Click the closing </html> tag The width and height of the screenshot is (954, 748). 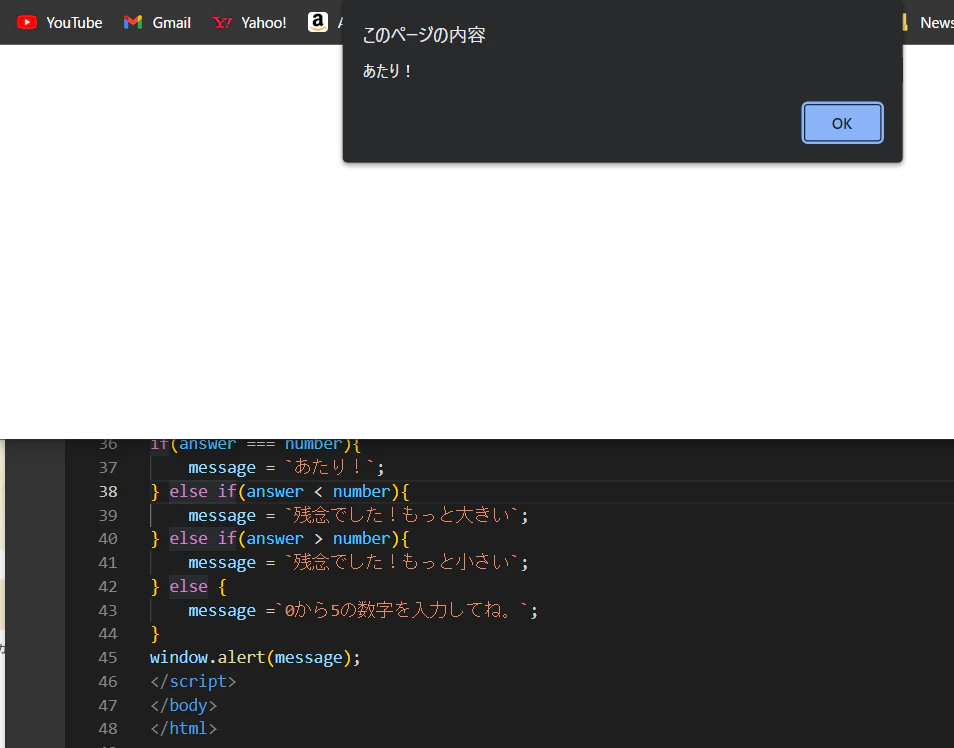[x=183, y=729]
